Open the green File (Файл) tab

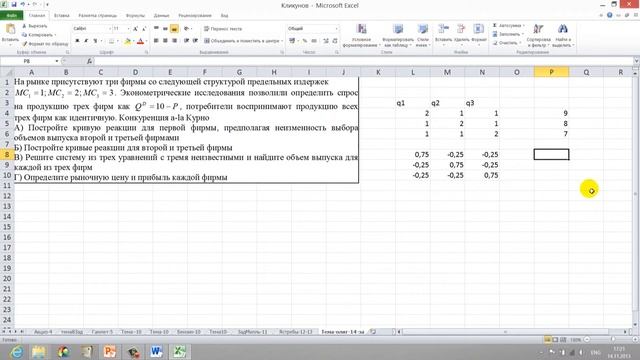point(11,16)
